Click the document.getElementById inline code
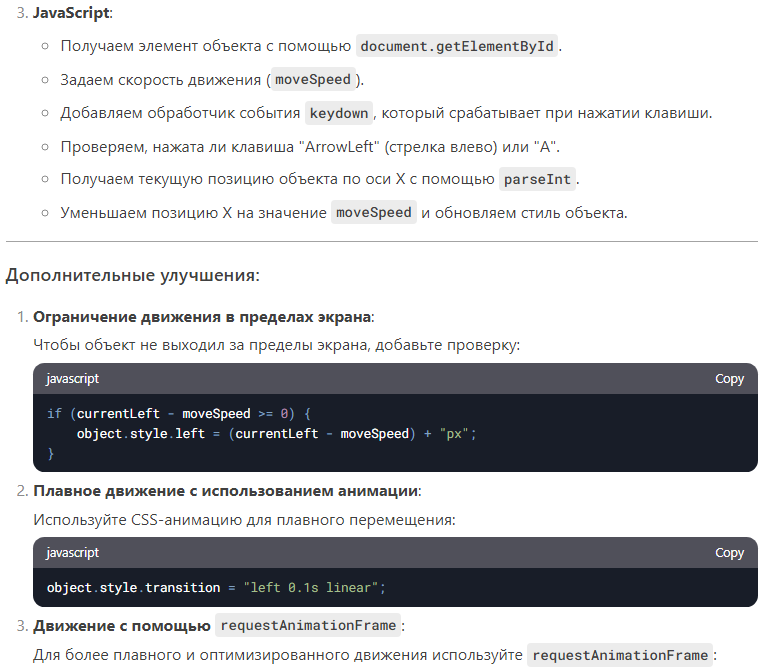 [458, 46]
